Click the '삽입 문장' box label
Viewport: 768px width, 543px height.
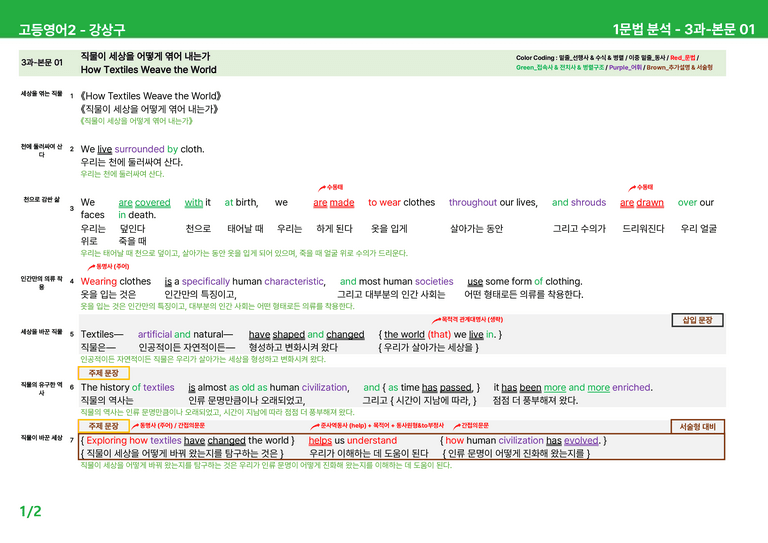point(697,320)
